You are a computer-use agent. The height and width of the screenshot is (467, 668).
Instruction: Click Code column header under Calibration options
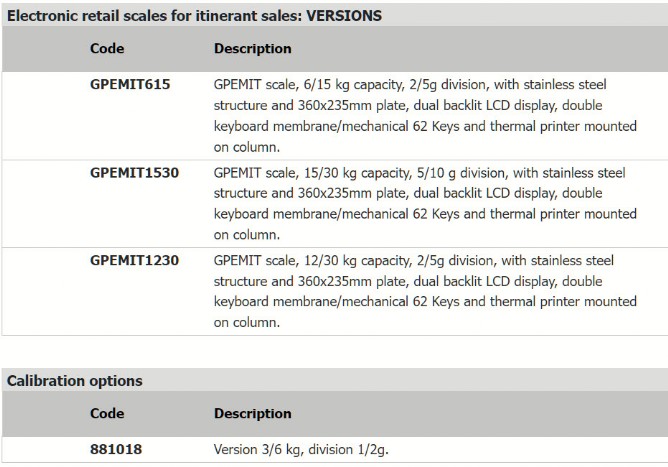click(x=107, y=413)
